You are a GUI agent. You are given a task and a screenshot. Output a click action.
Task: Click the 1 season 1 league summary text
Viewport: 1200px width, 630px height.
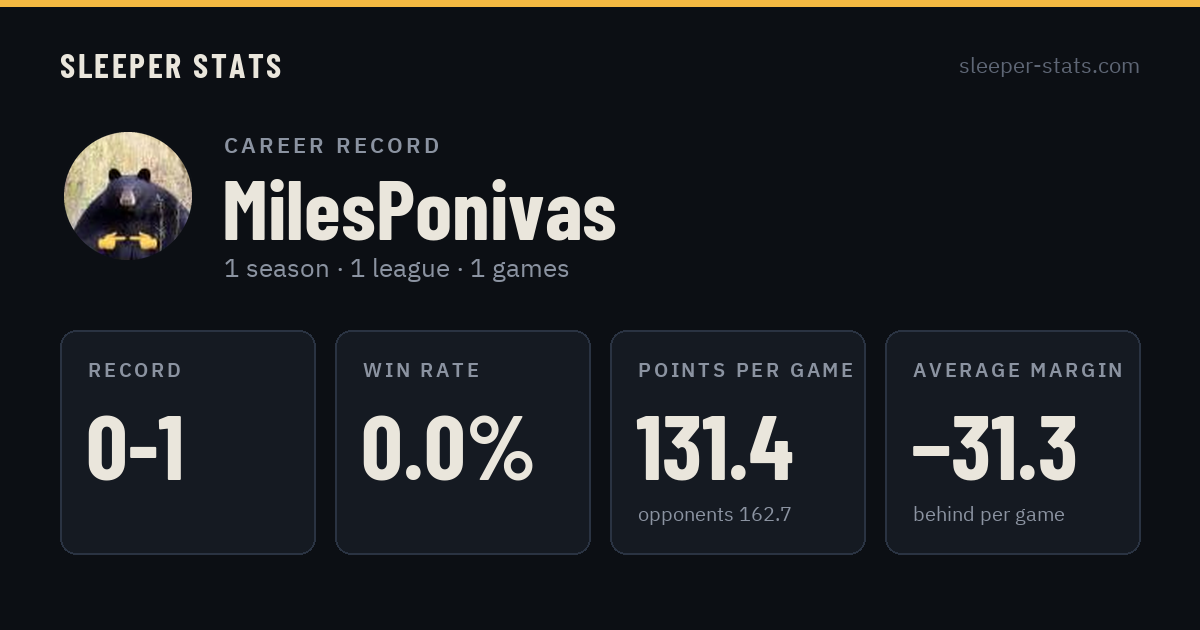(x=396, y=269)
